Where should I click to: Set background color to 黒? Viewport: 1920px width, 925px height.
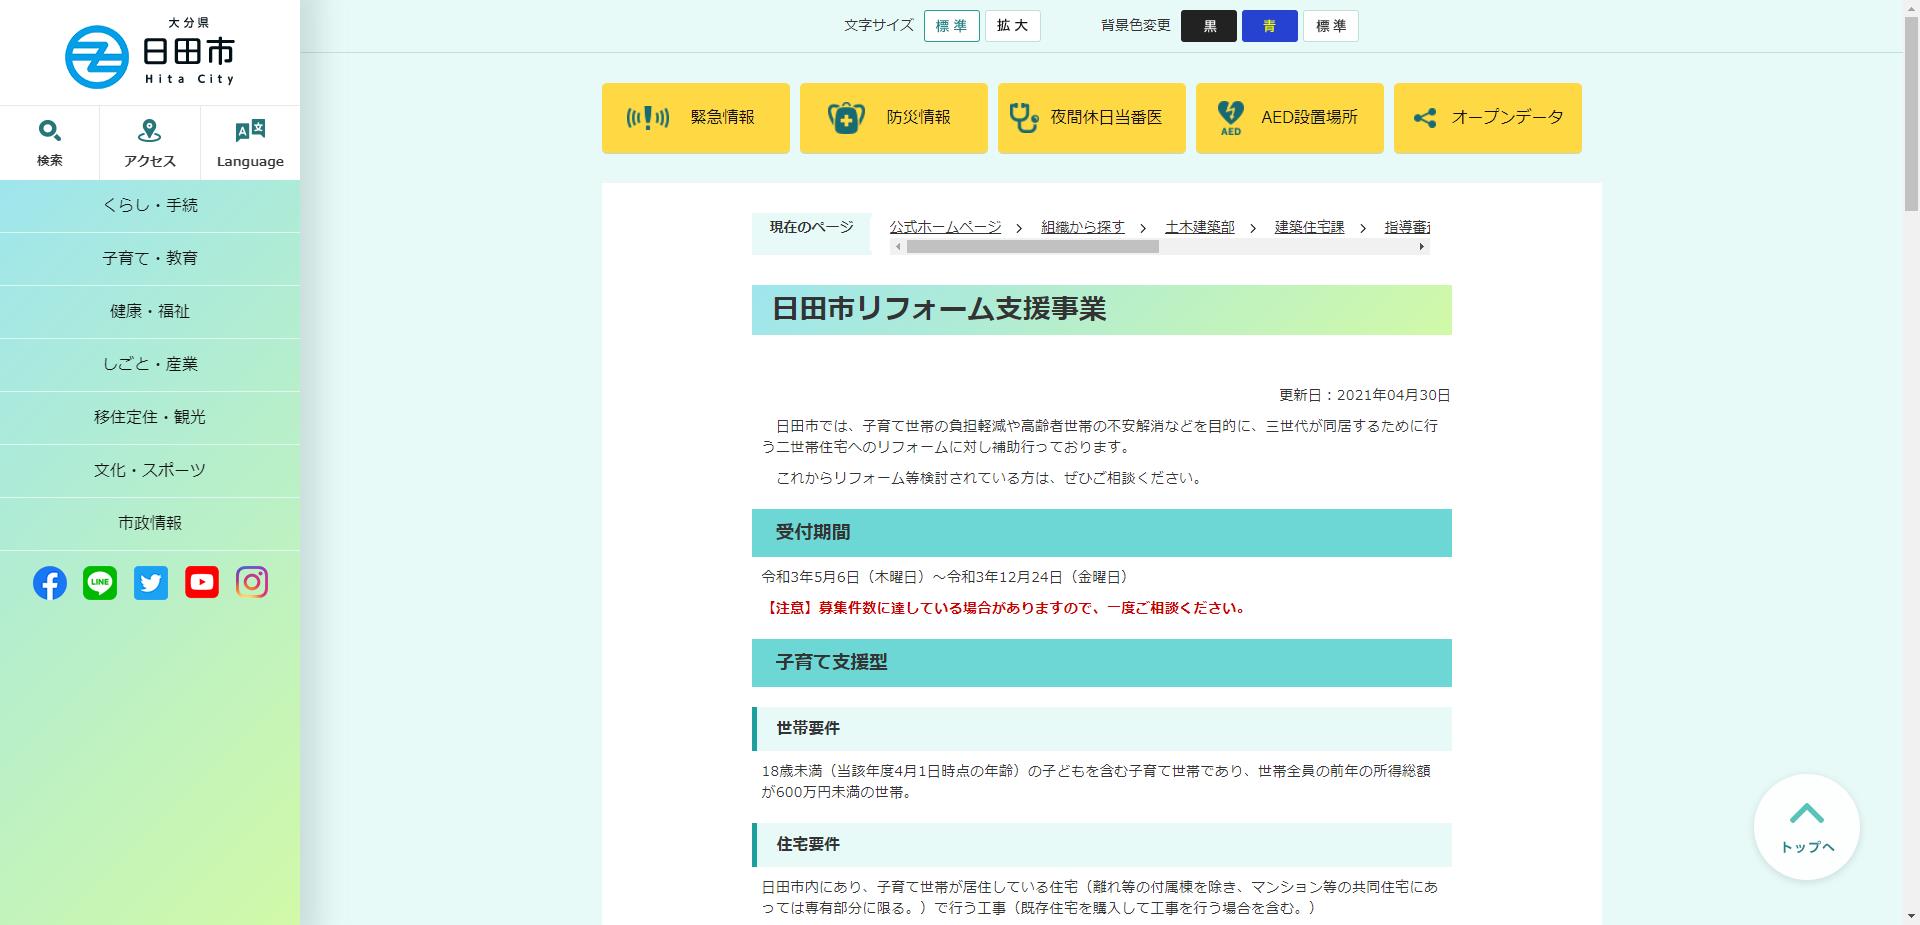coord(1209,26)
